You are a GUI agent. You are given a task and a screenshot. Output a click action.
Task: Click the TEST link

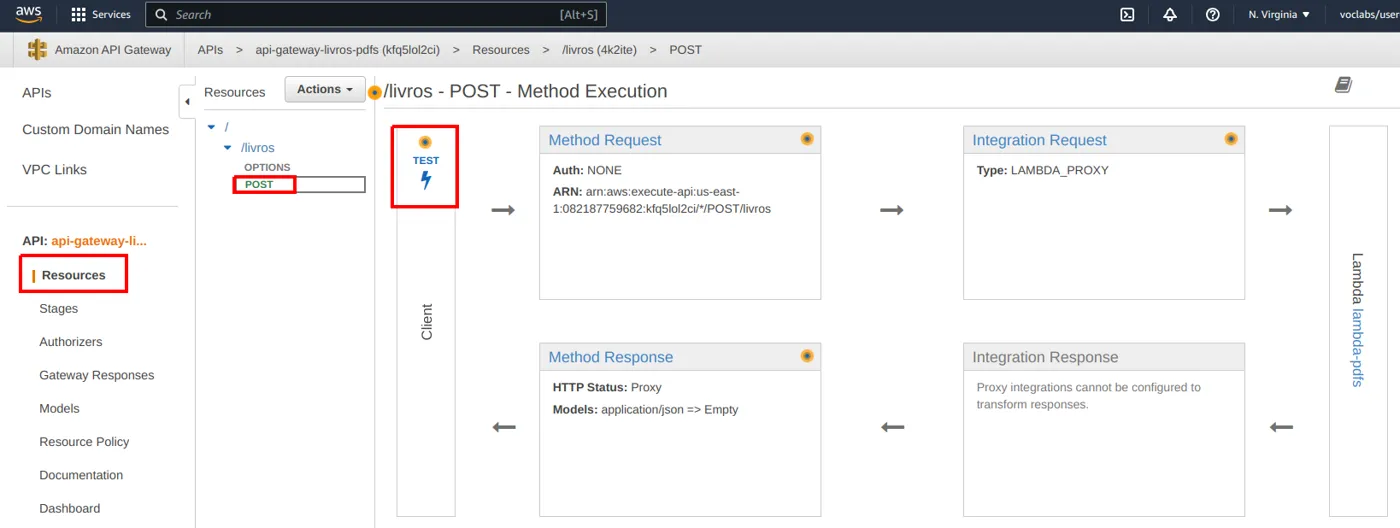click(426, 160)
